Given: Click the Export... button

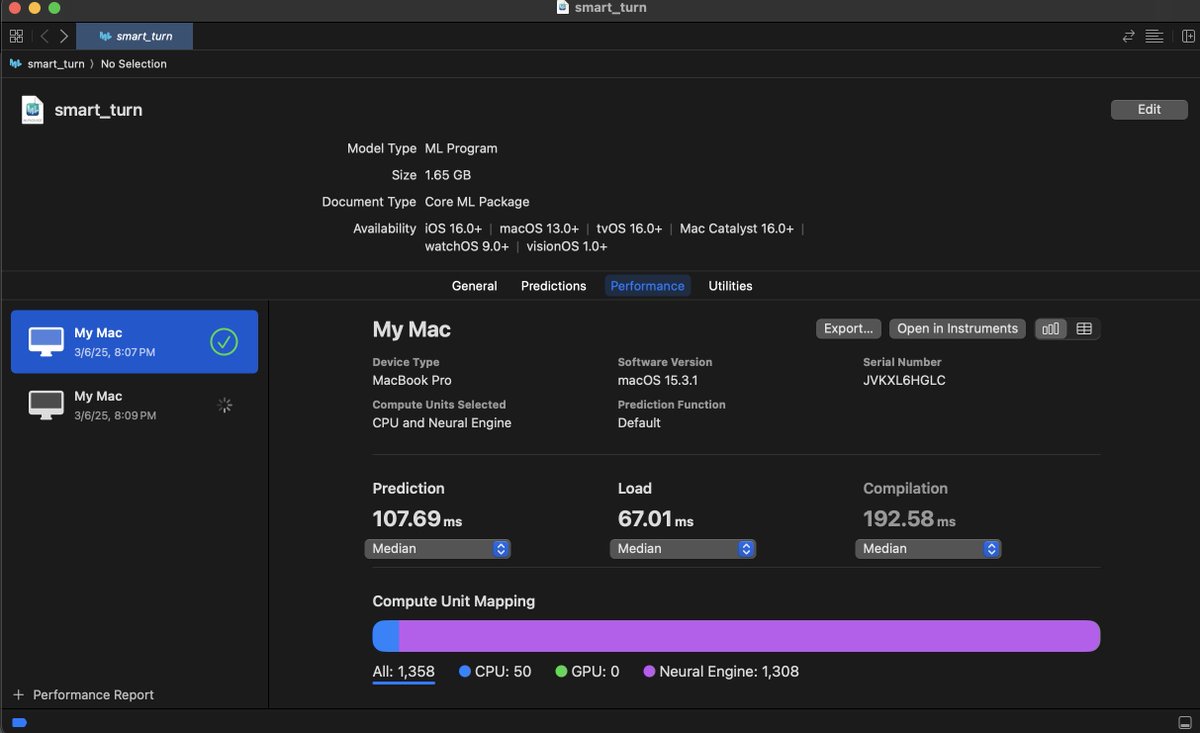Looking at the screenshot, I should 848,329.
